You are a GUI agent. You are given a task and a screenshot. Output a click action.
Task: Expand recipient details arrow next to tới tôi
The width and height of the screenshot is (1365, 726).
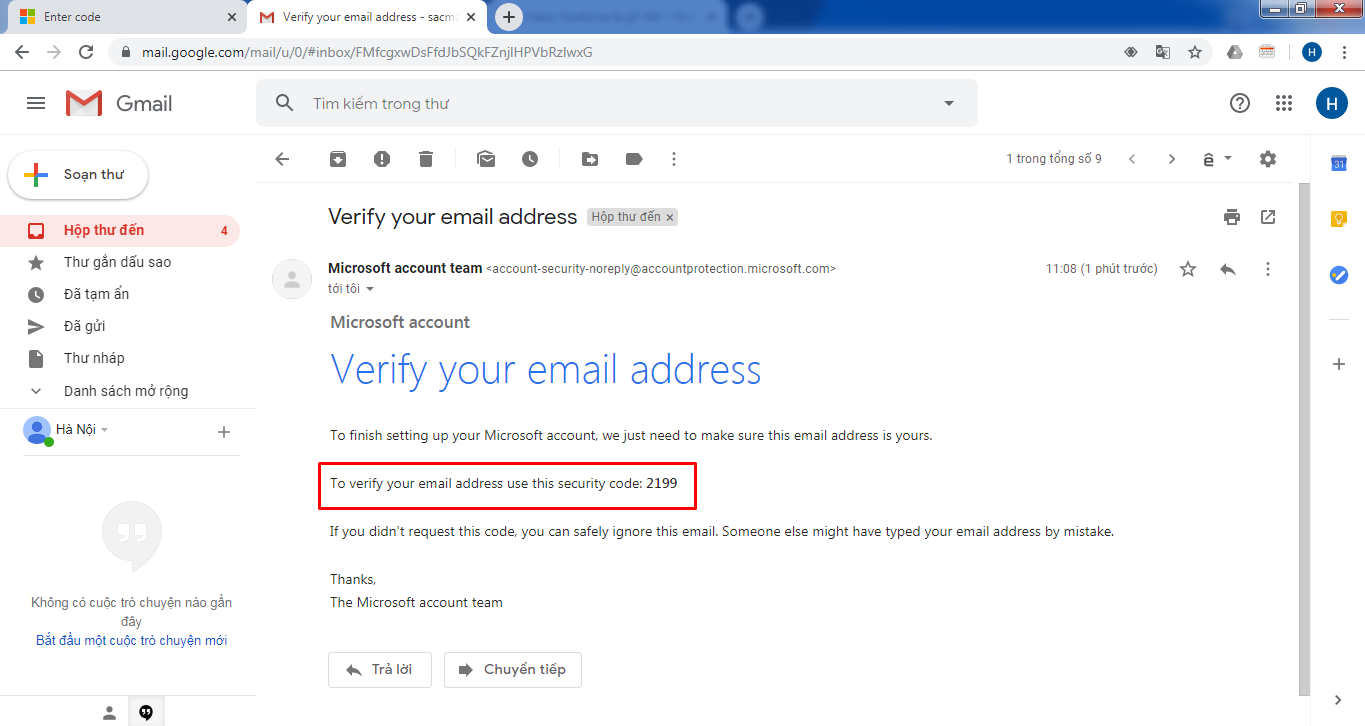(x=370, y=289)
